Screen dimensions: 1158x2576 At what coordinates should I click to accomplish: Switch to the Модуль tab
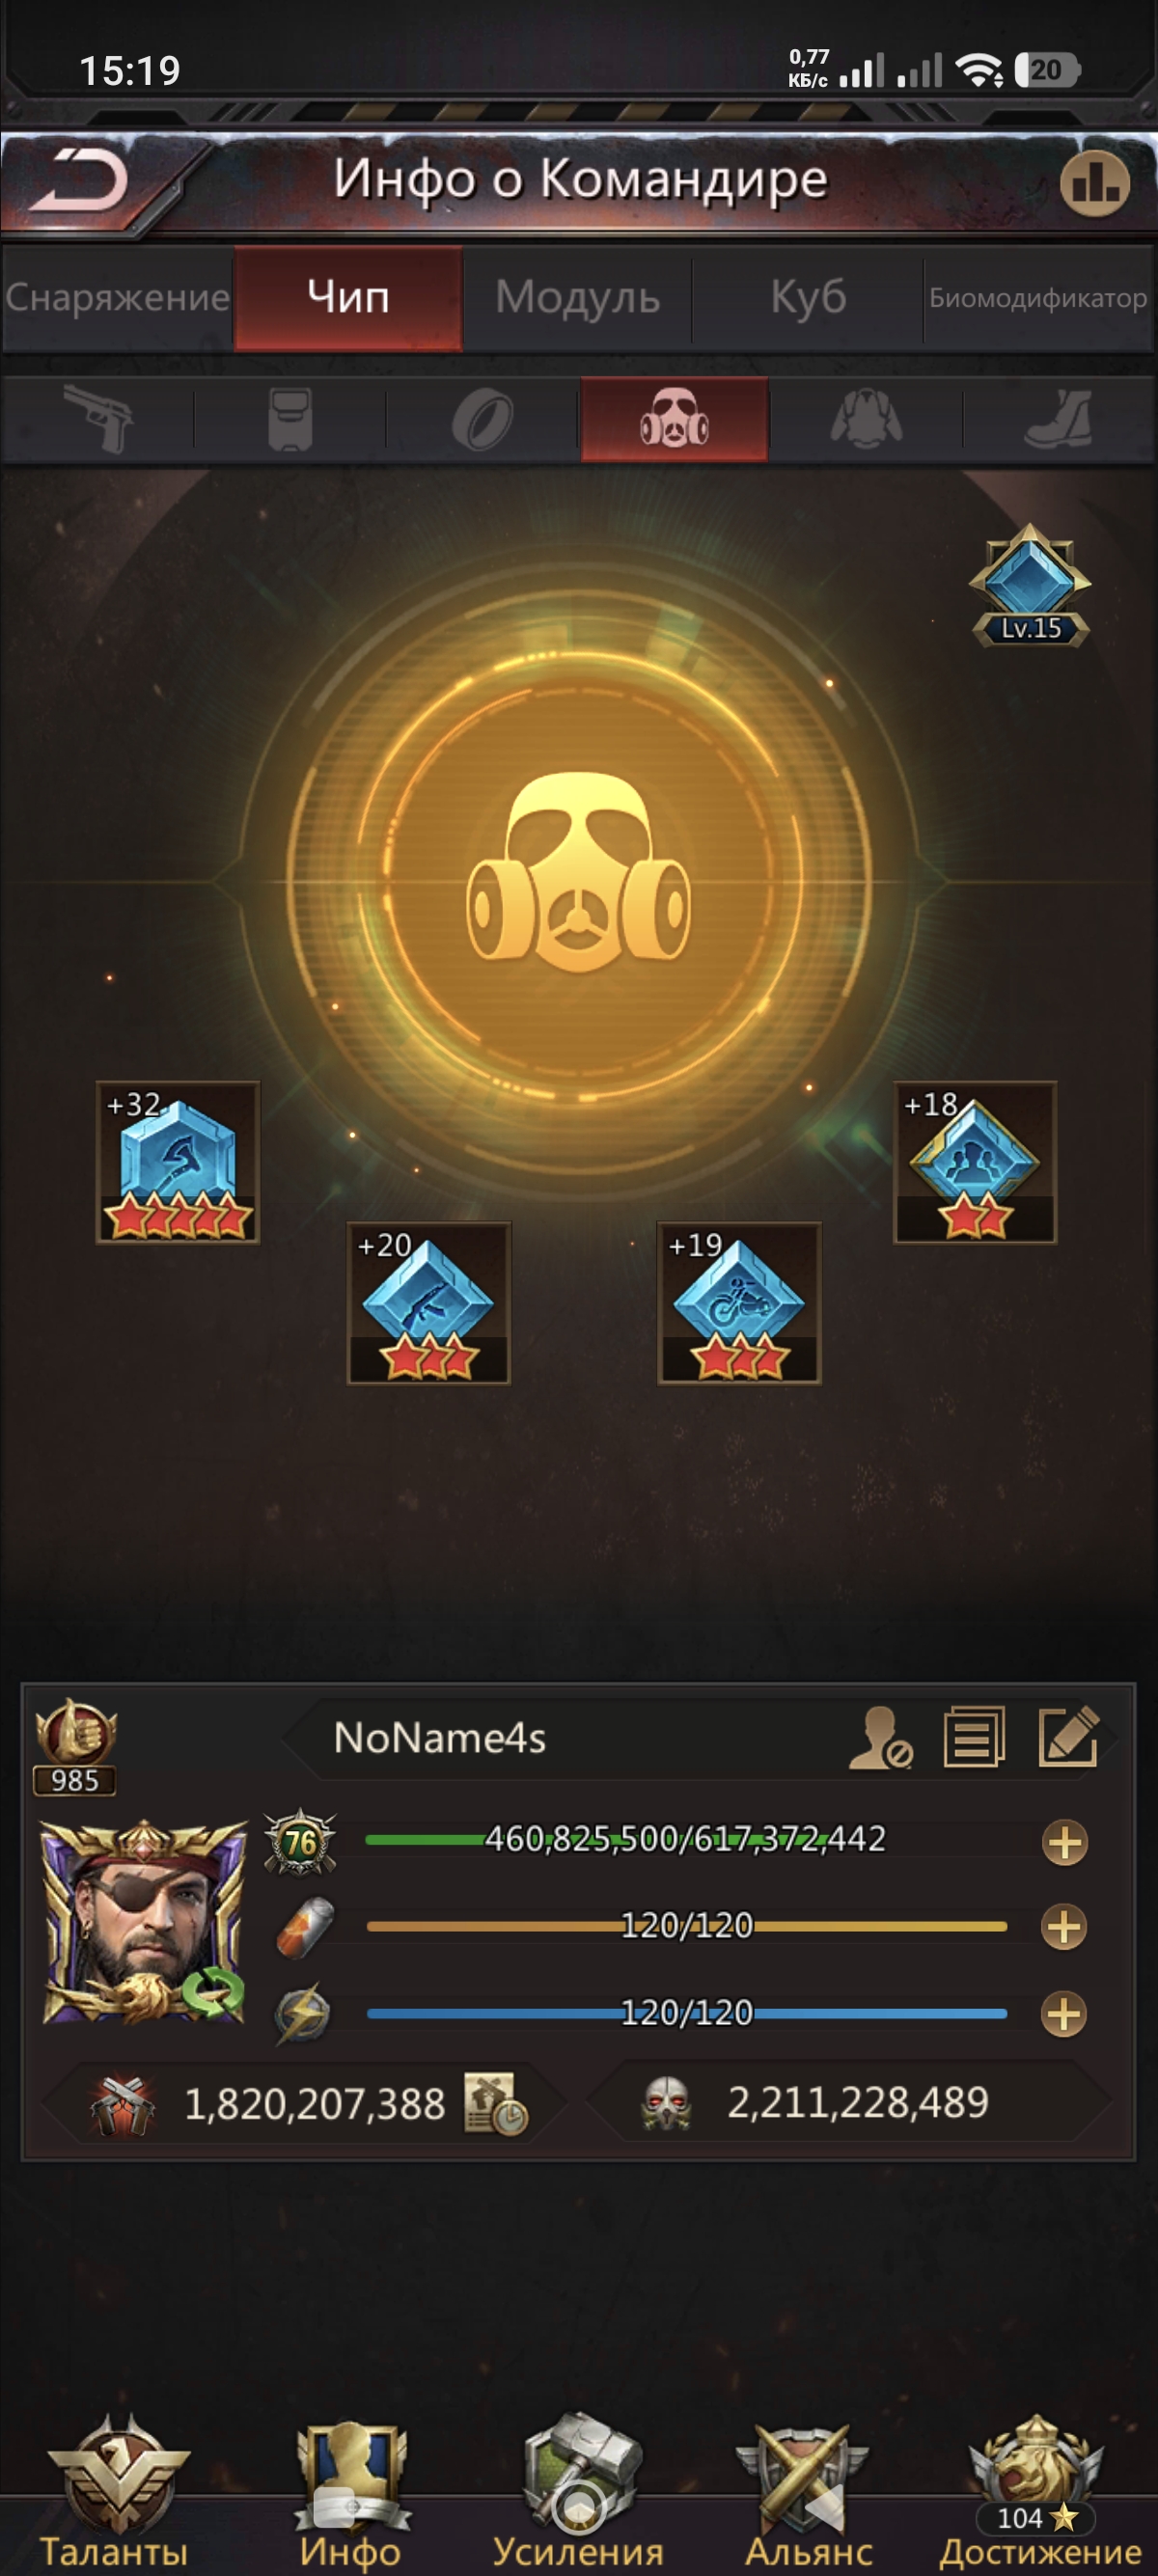pos(578,298)
